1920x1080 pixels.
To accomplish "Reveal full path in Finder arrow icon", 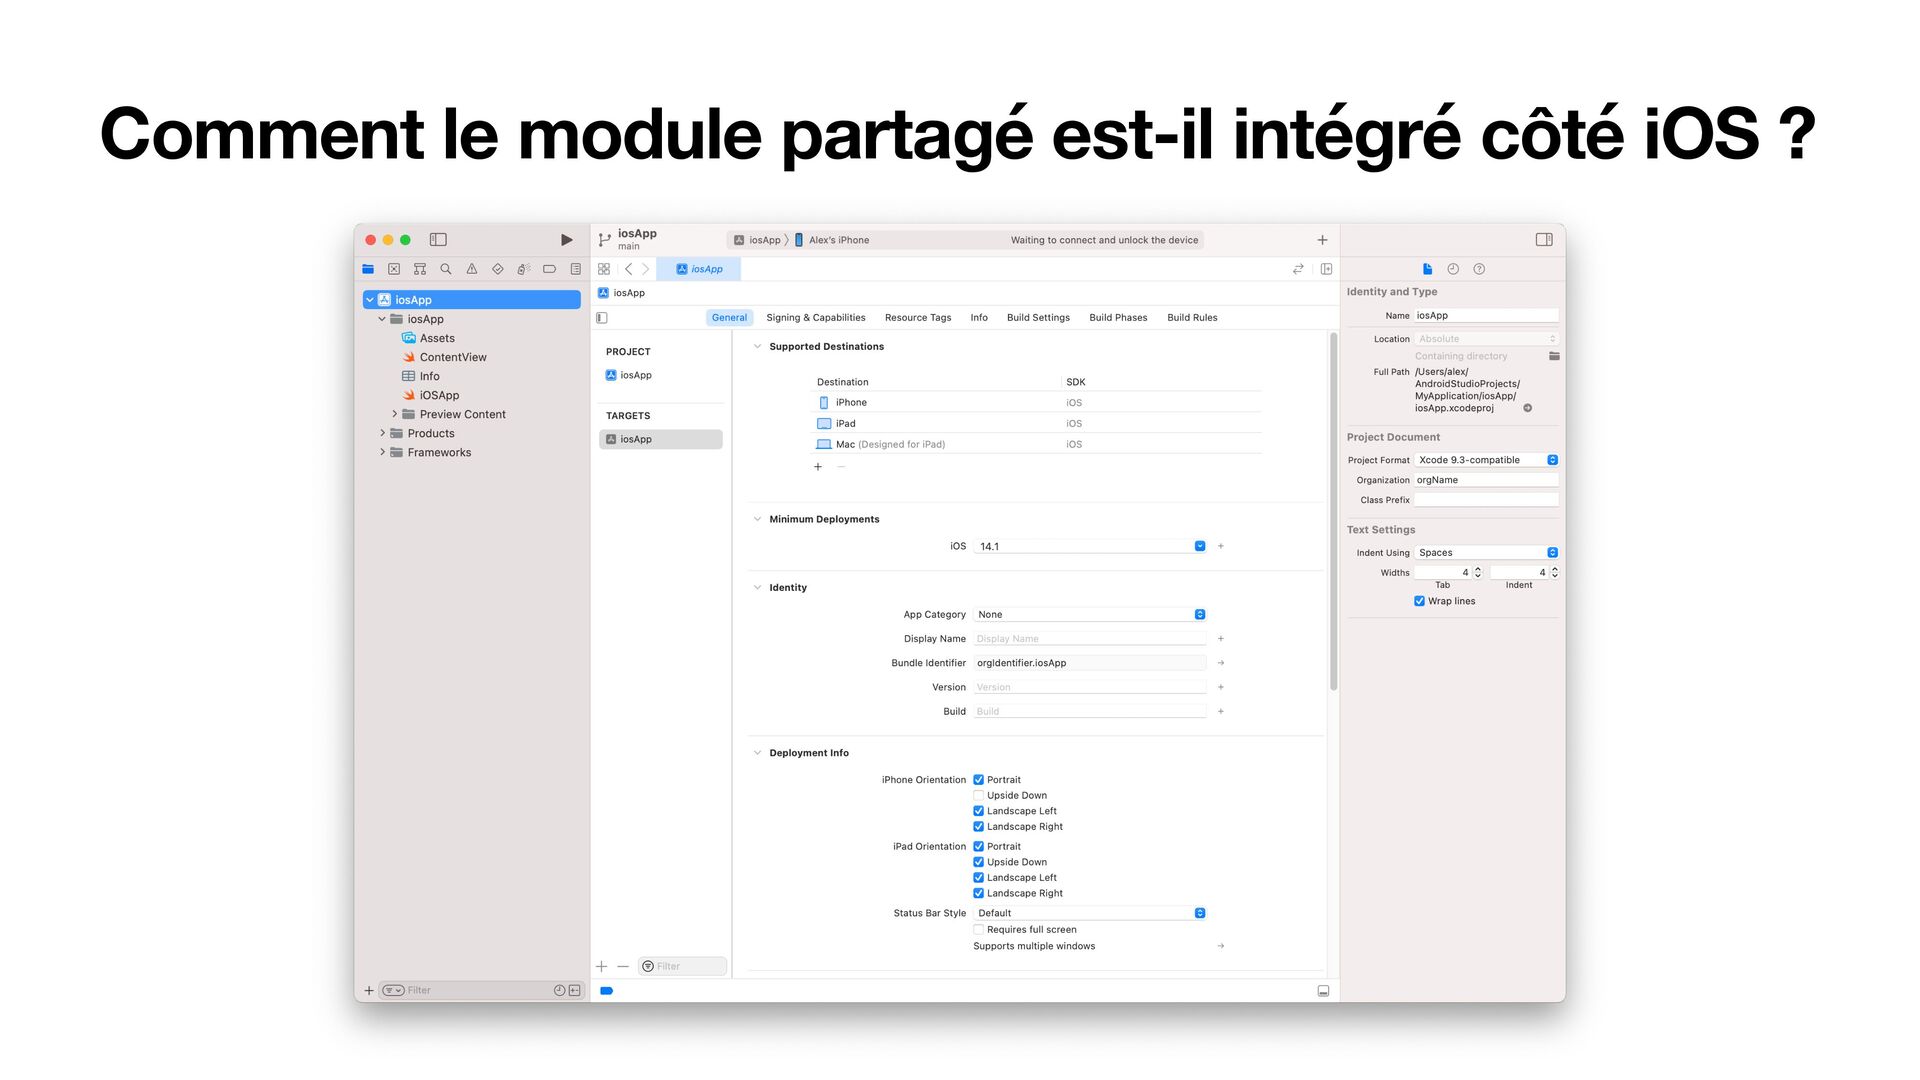I will click(1528, 408).
